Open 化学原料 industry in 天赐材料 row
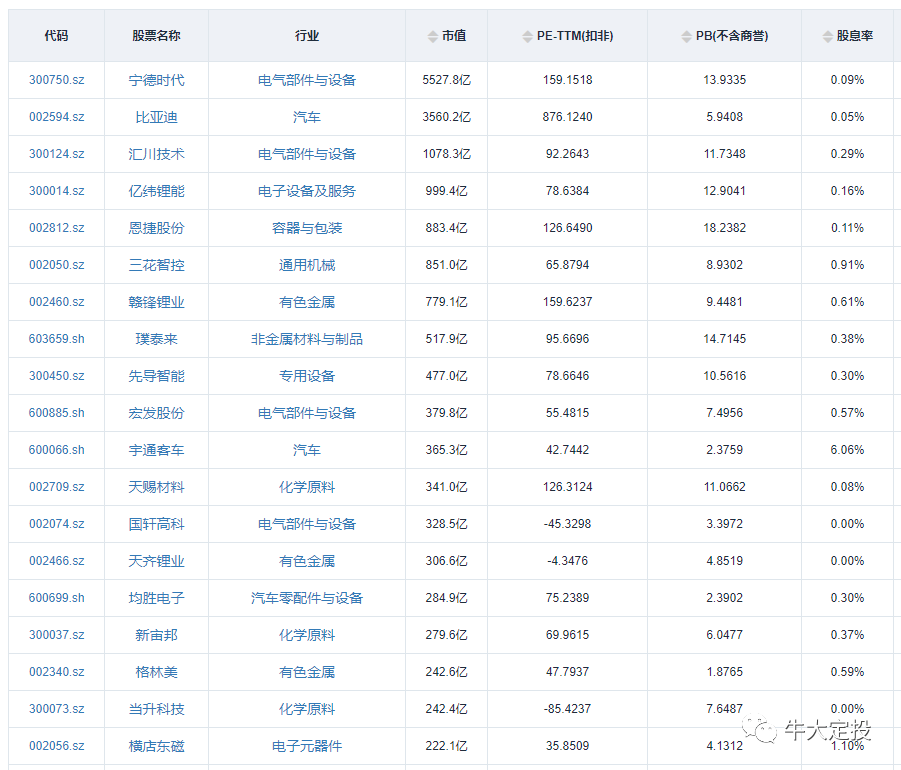The image size is (901, 770). click(307, 487)
